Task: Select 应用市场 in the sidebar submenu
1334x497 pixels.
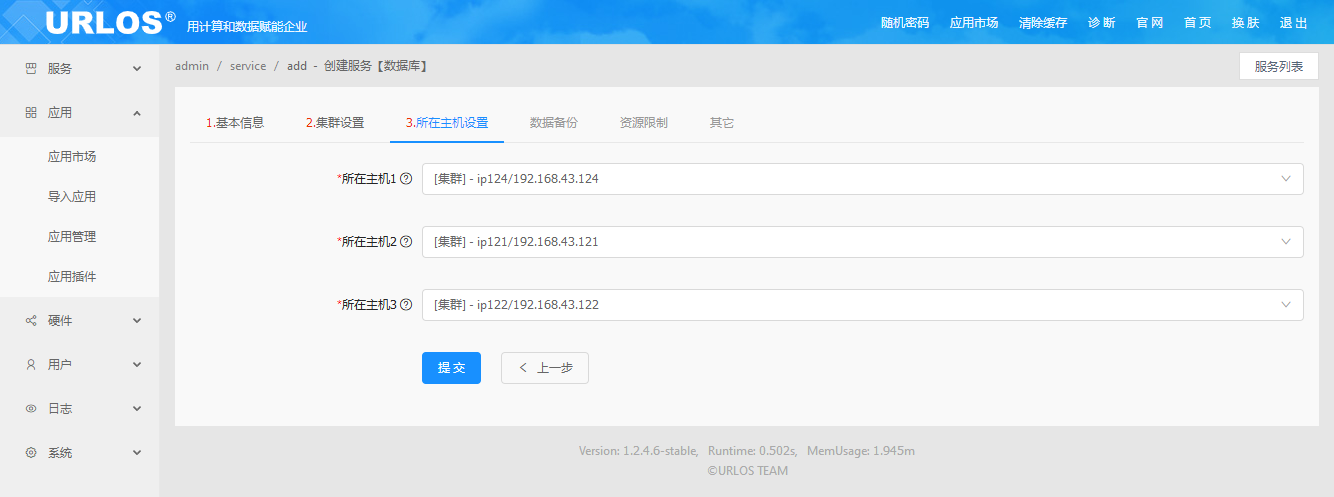Action: 72,157
